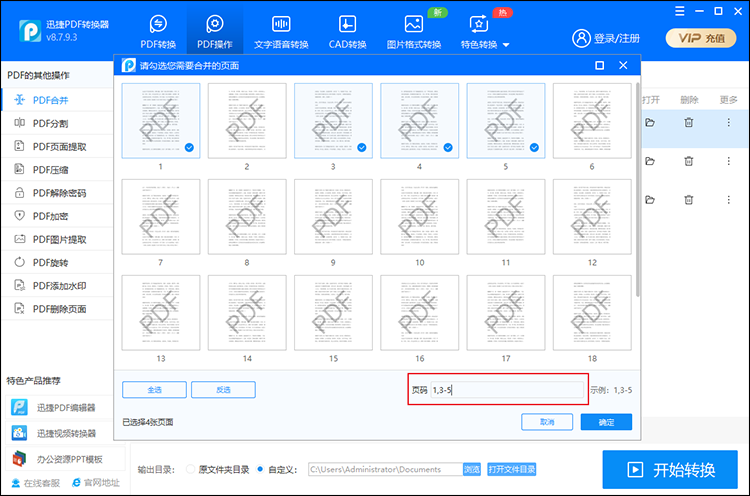Viewport: 750px width, 496px height.
Task: Close the page selection dialog
Action: (623, 66)
